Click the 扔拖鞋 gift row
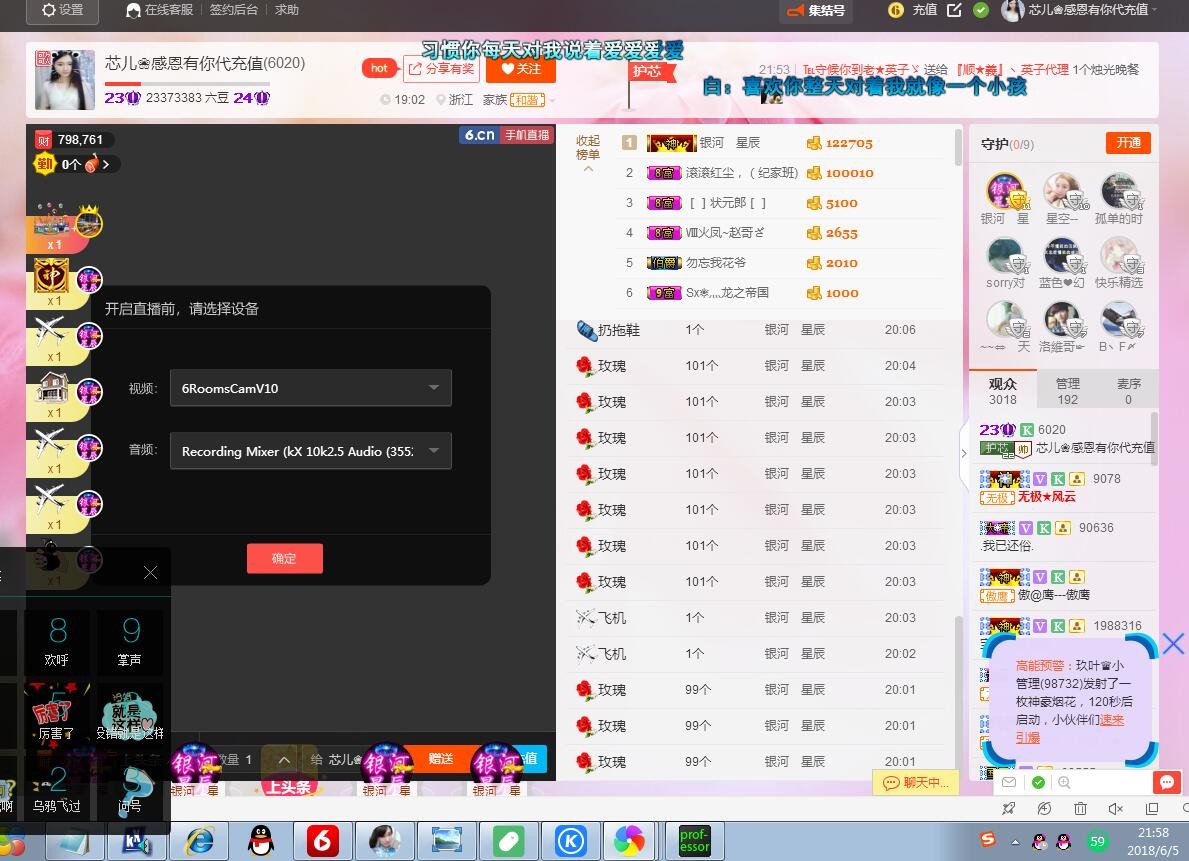The image size is (1189, 861). [x=757, y=330]
